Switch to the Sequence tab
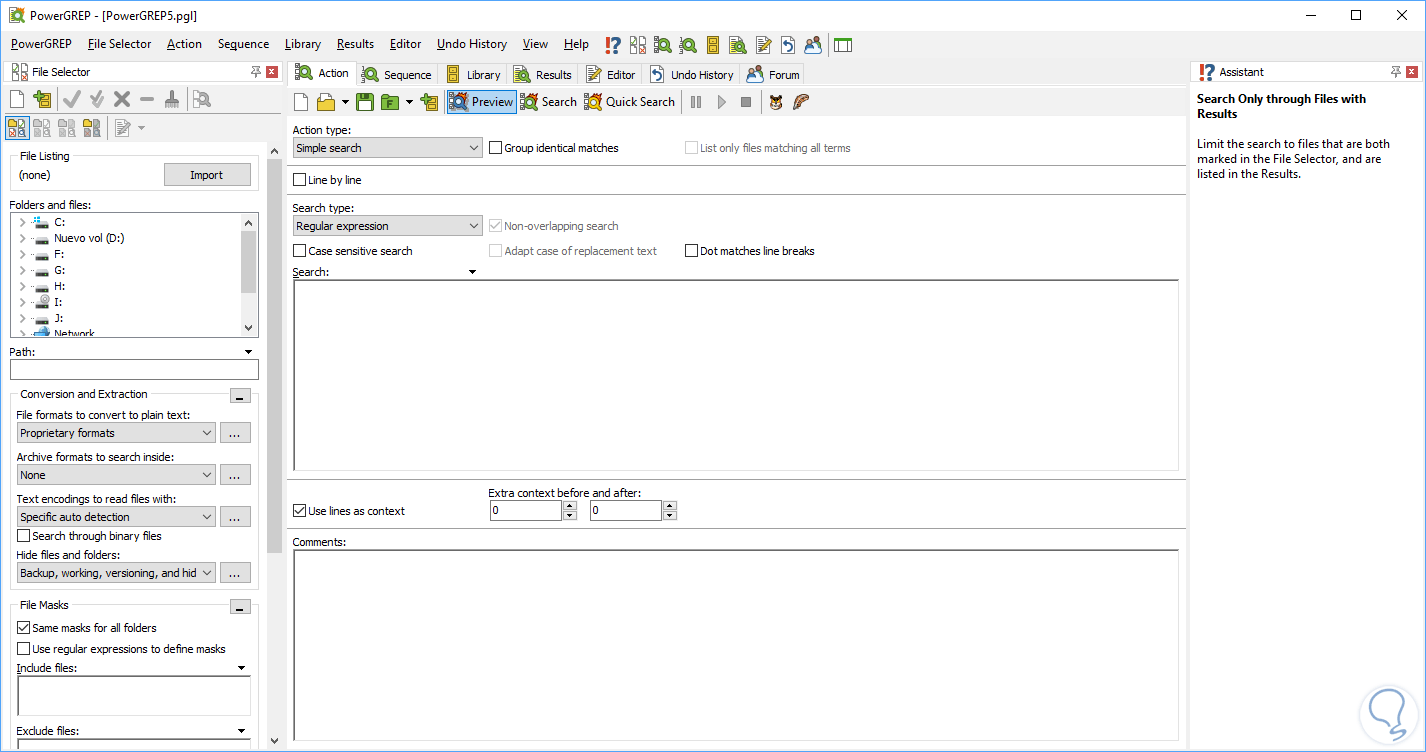Viewport: 1426px width, 752px height. tap(397, 75)
